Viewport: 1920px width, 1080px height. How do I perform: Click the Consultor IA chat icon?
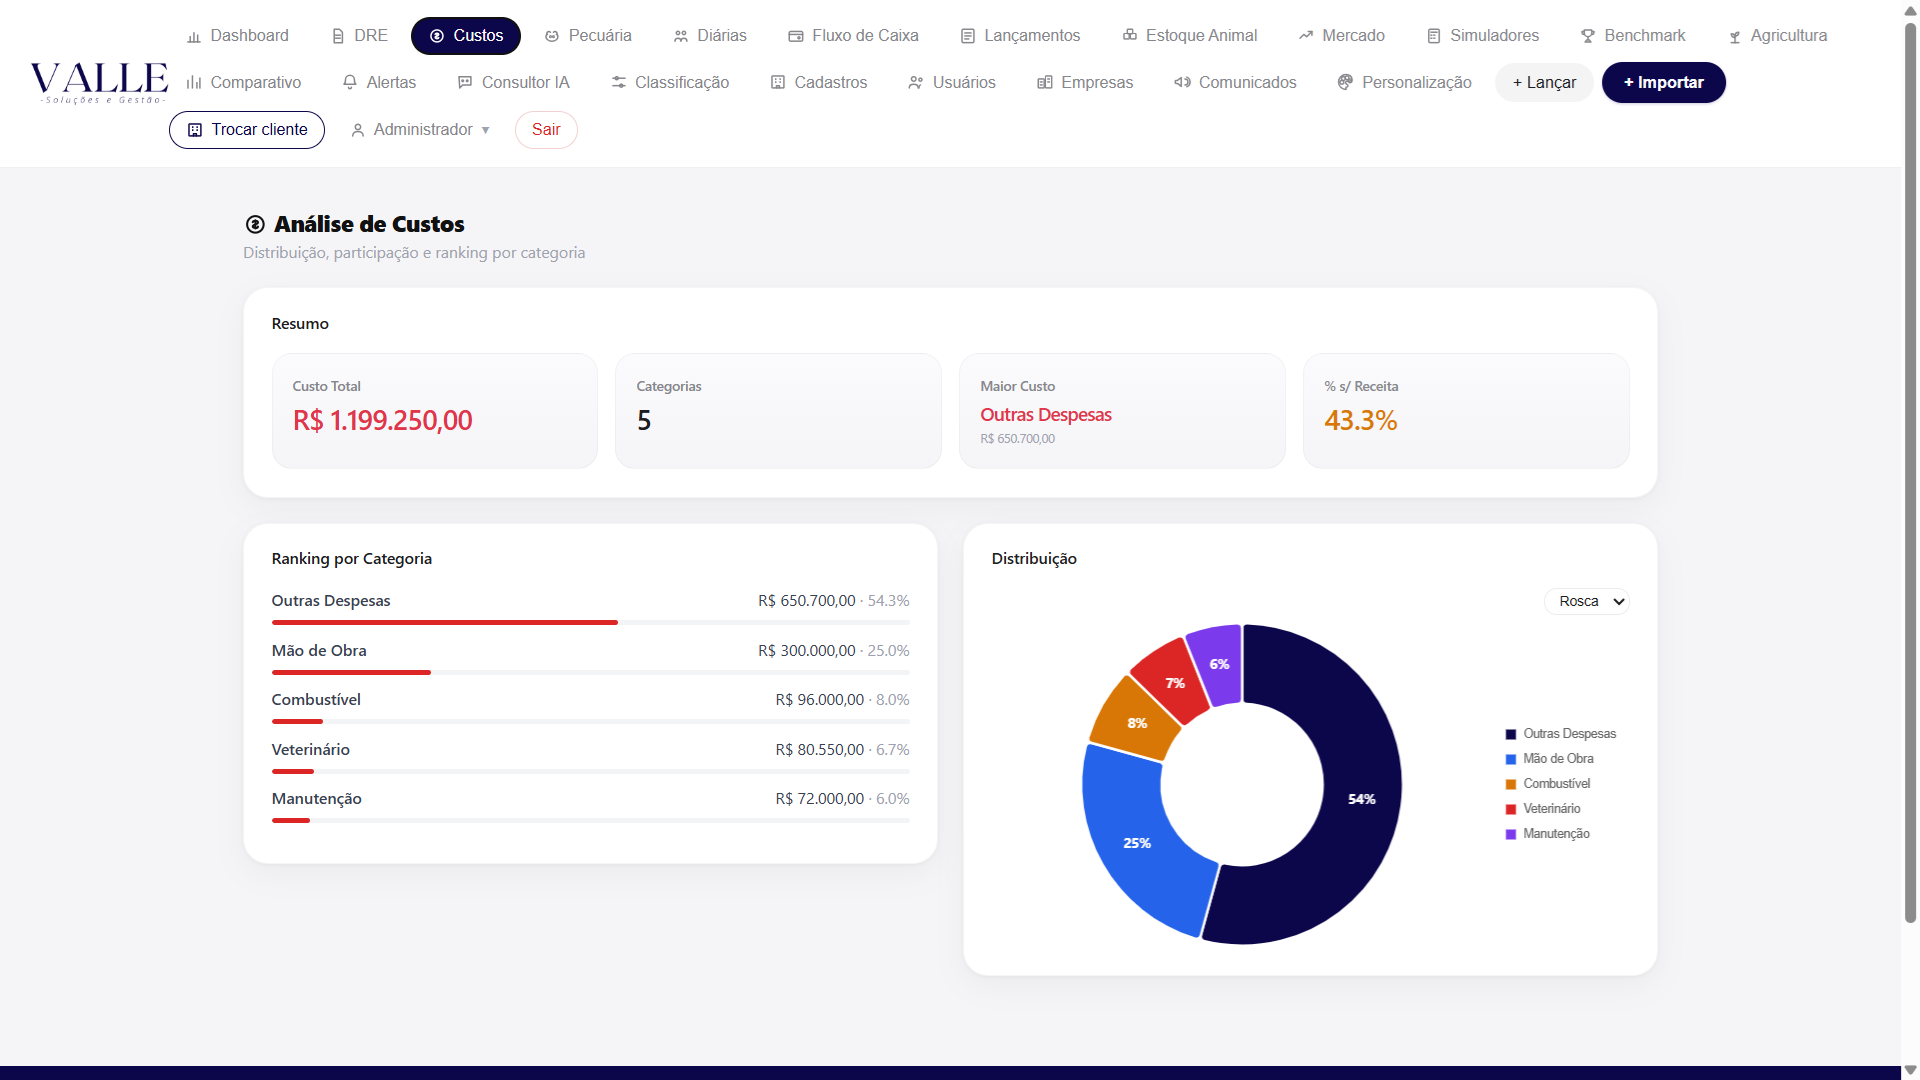(465, 82)
